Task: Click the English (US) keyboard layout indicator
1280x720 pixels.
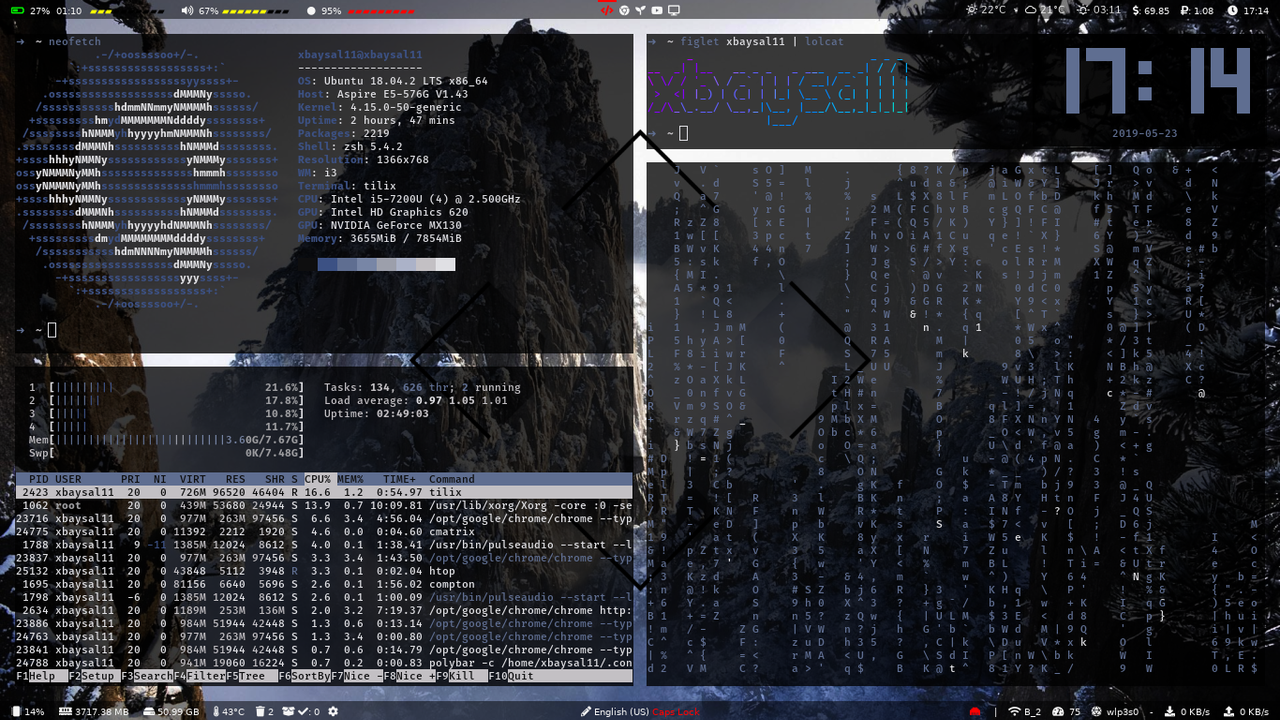Action: click(x=621, y=712)
